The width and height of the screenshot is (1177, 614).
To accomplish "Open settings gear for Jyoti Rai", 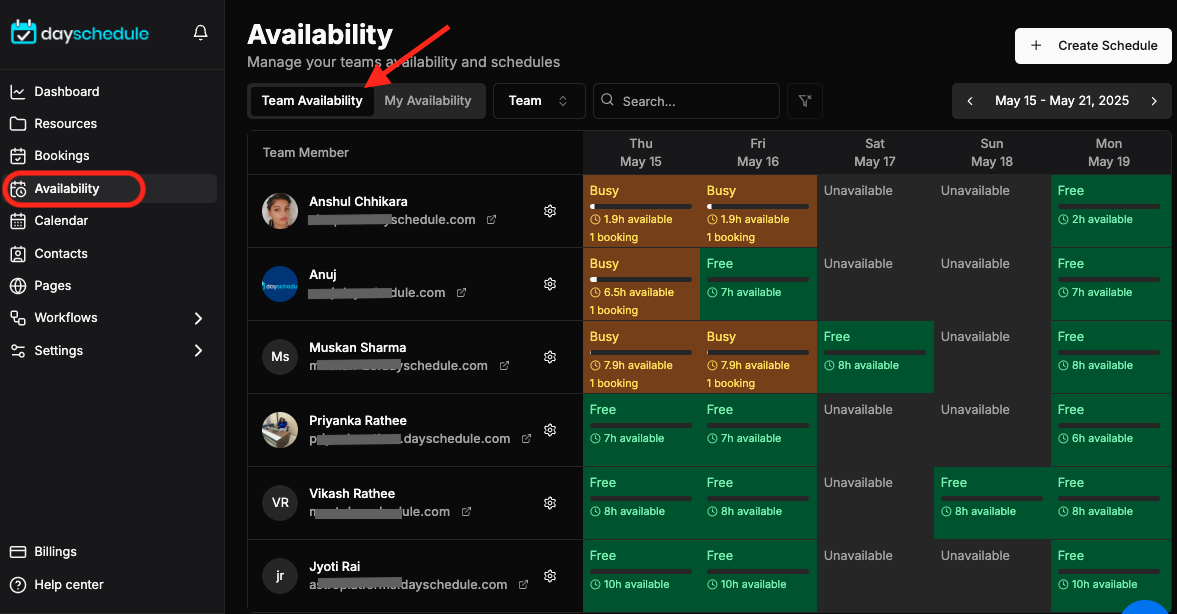I will [550, 576].
